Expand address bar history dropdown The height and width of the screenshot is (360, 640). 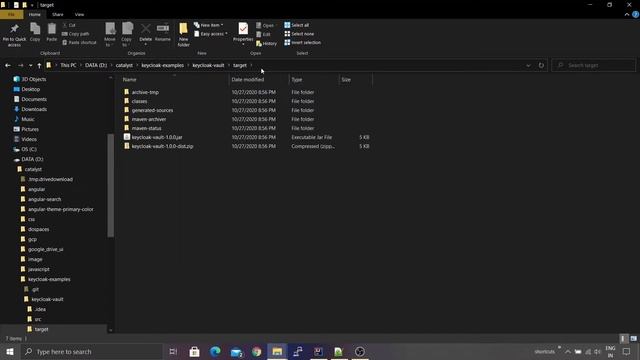click(x=528, y=65)
